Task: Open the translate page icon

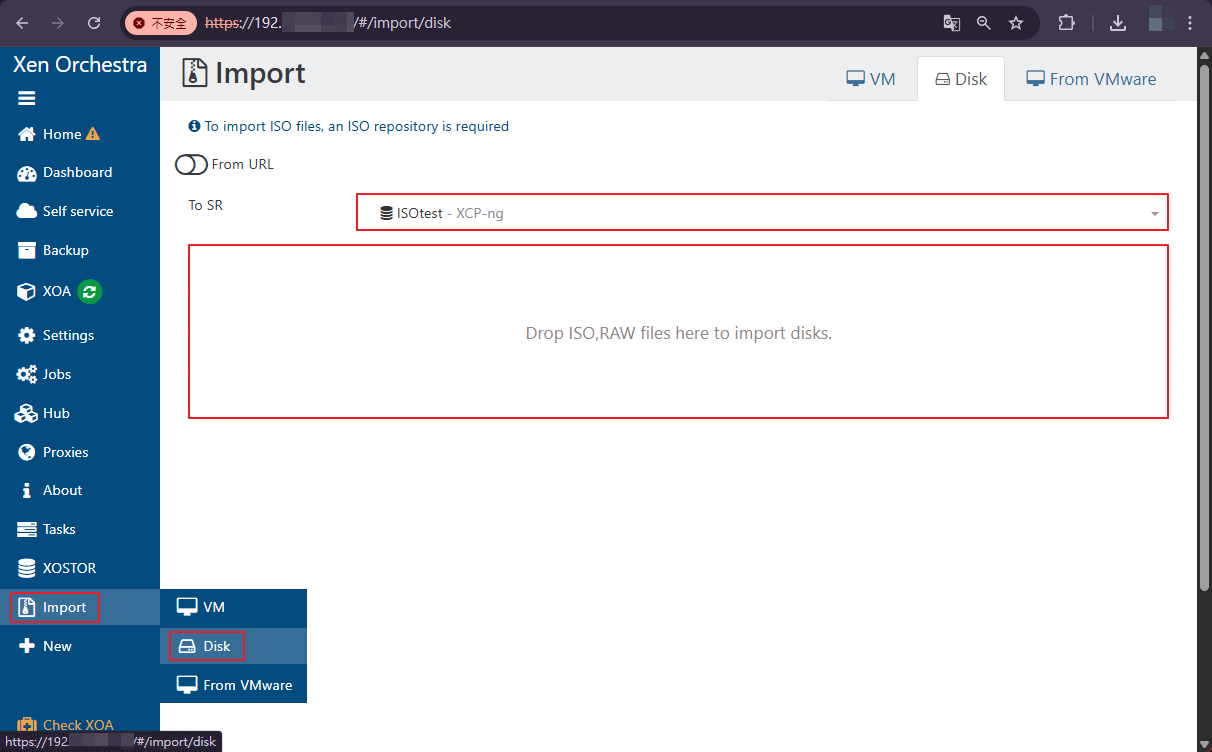Action: pyautogui.click(x=951, y=22)
